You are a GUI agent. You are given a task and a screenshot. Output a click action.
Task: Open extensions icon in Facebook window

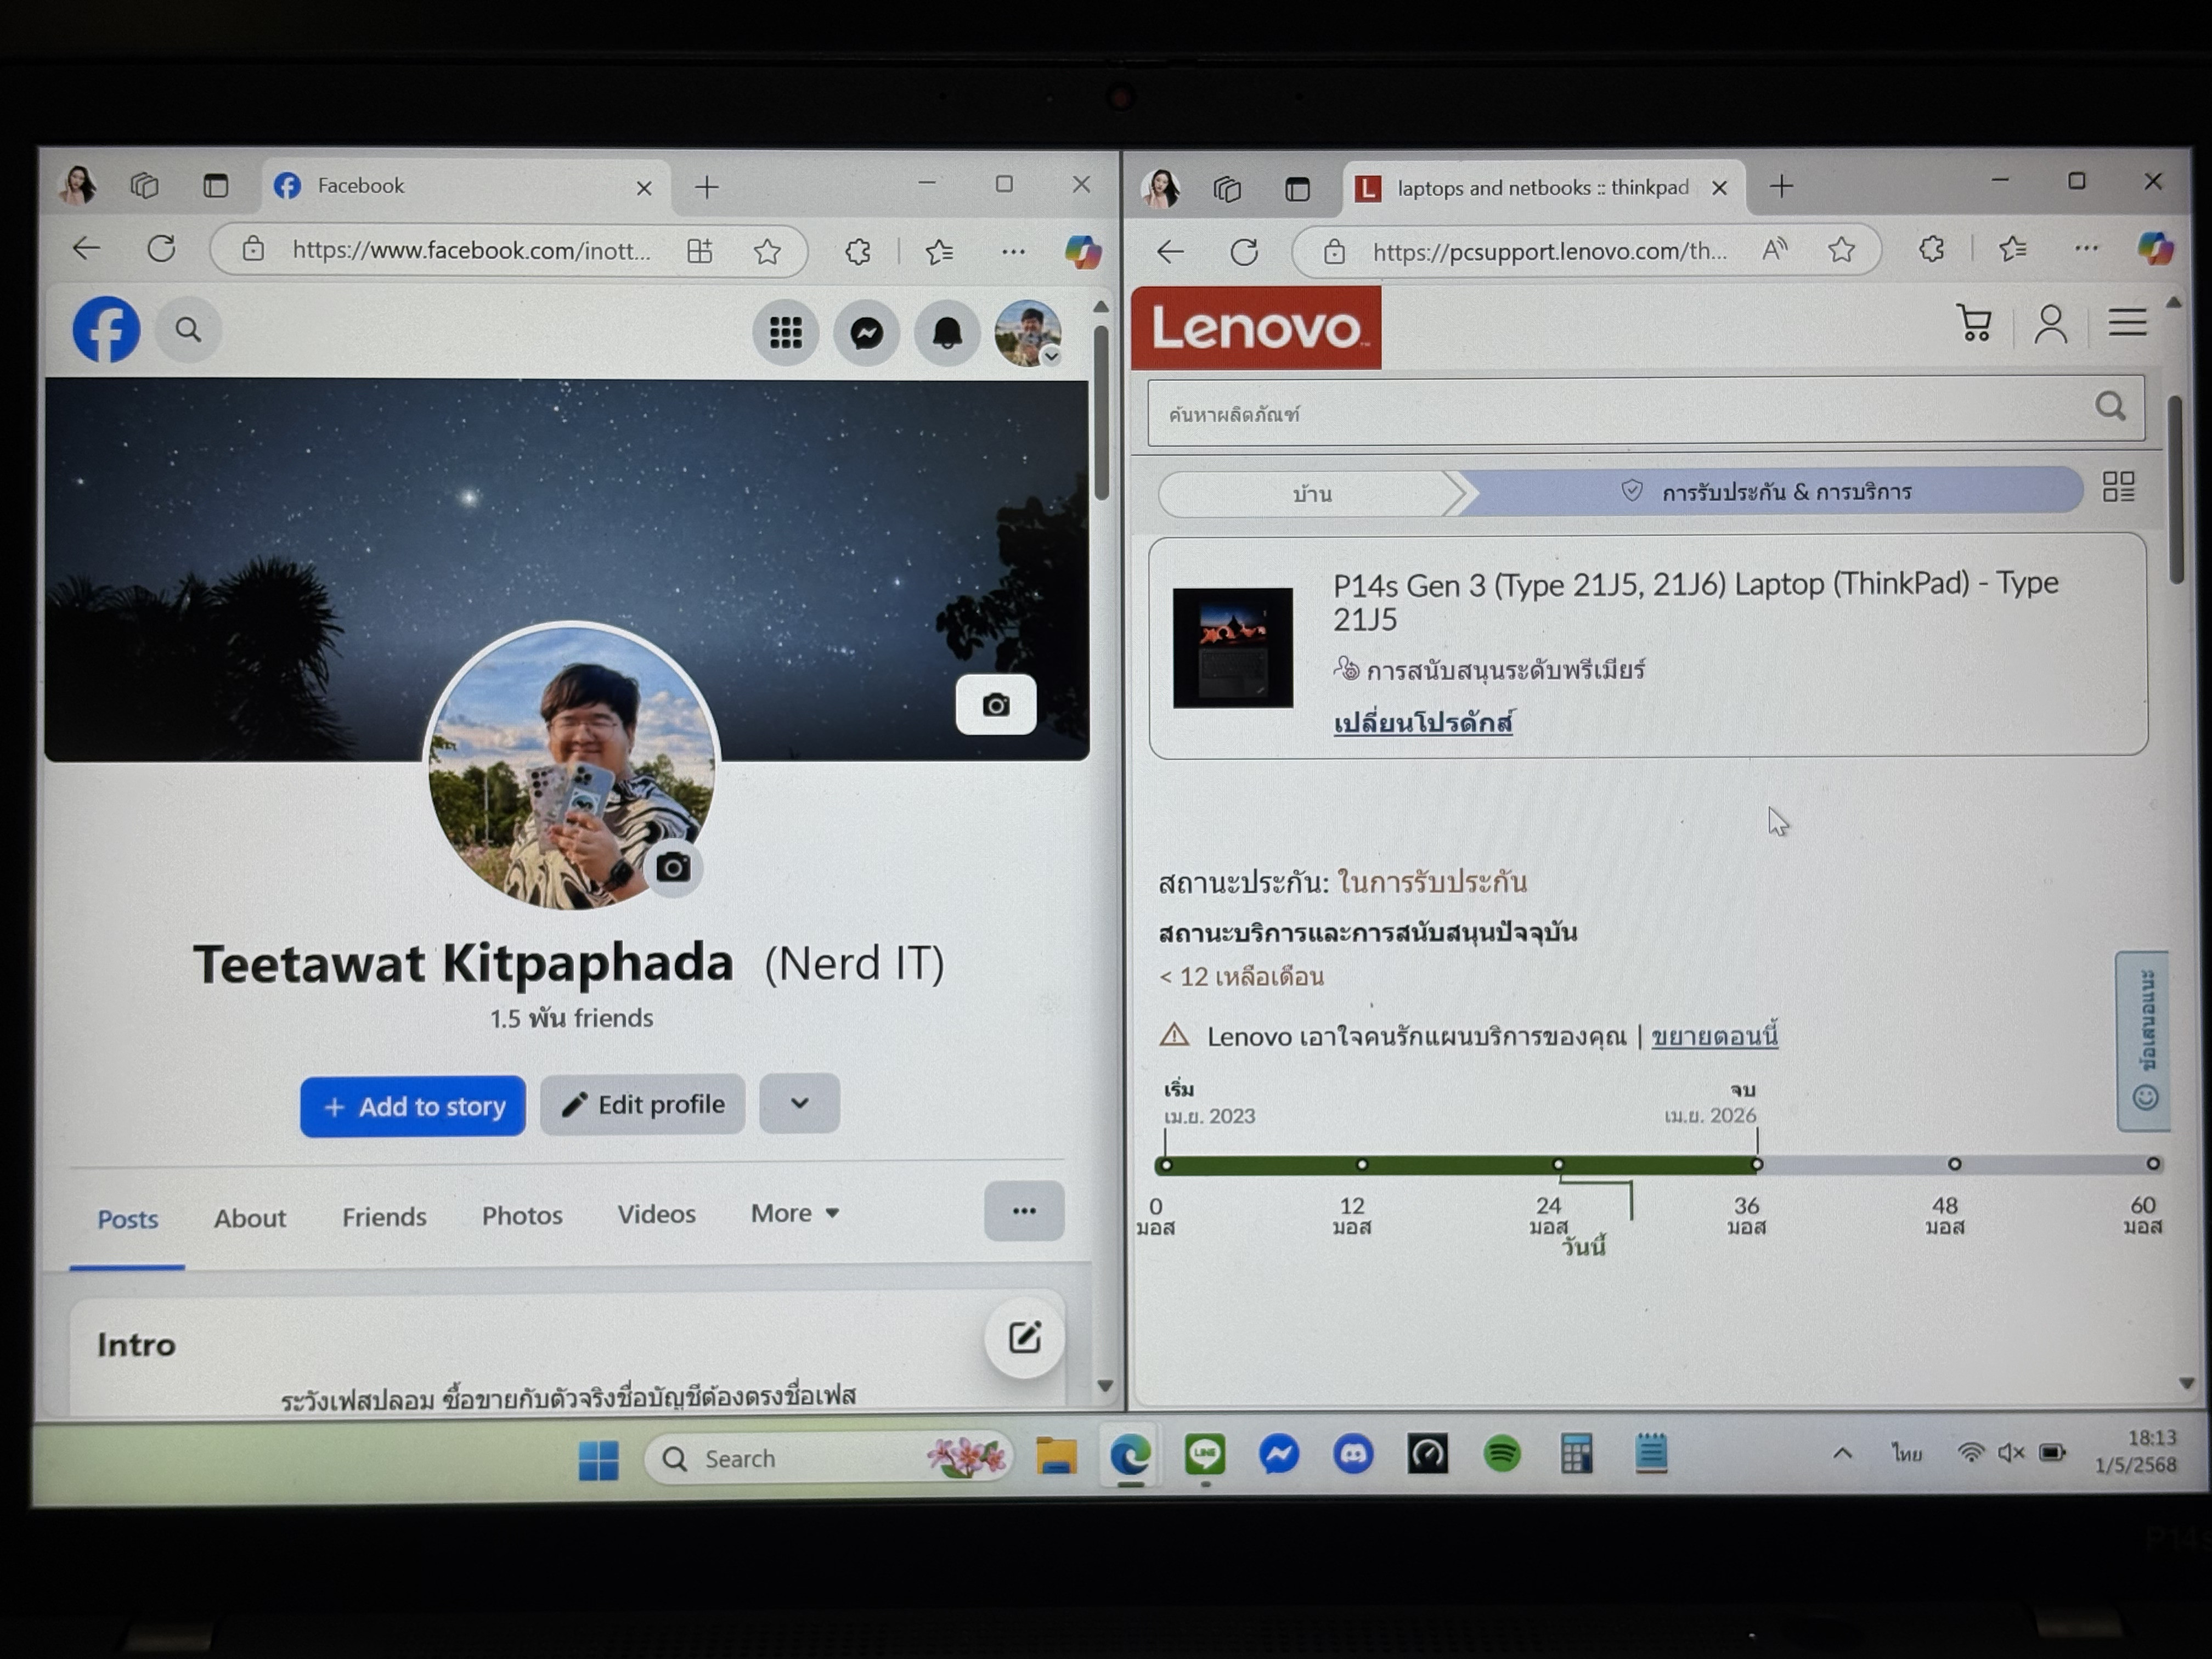(x=857, y=251)
